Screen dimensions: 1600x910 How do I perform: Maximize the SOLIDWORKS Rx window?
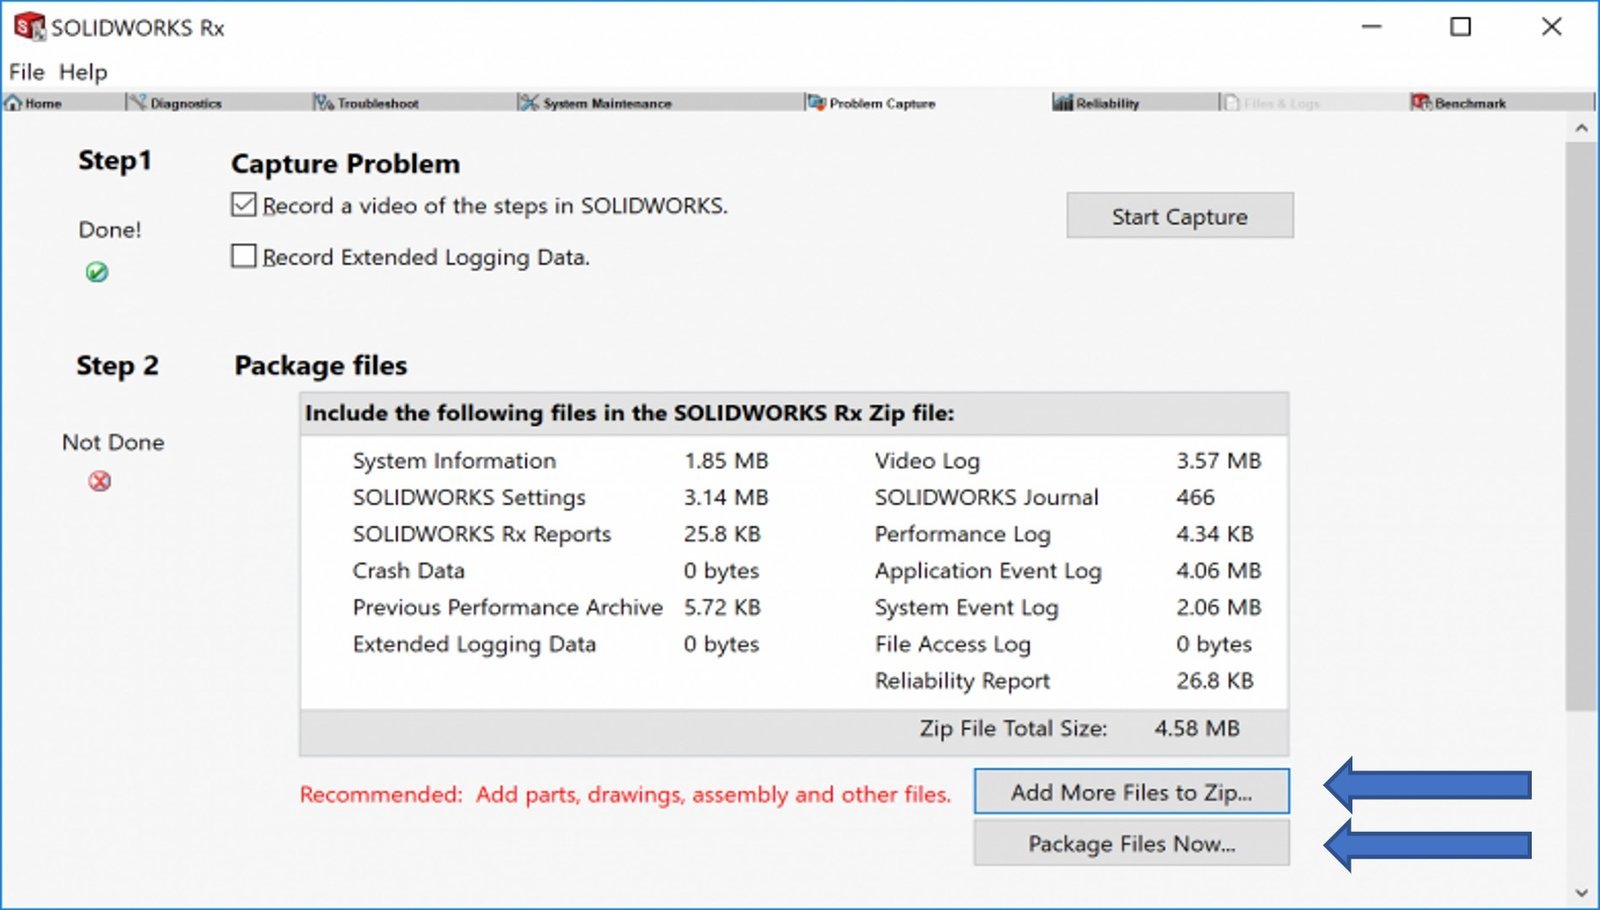[1460, 27]
